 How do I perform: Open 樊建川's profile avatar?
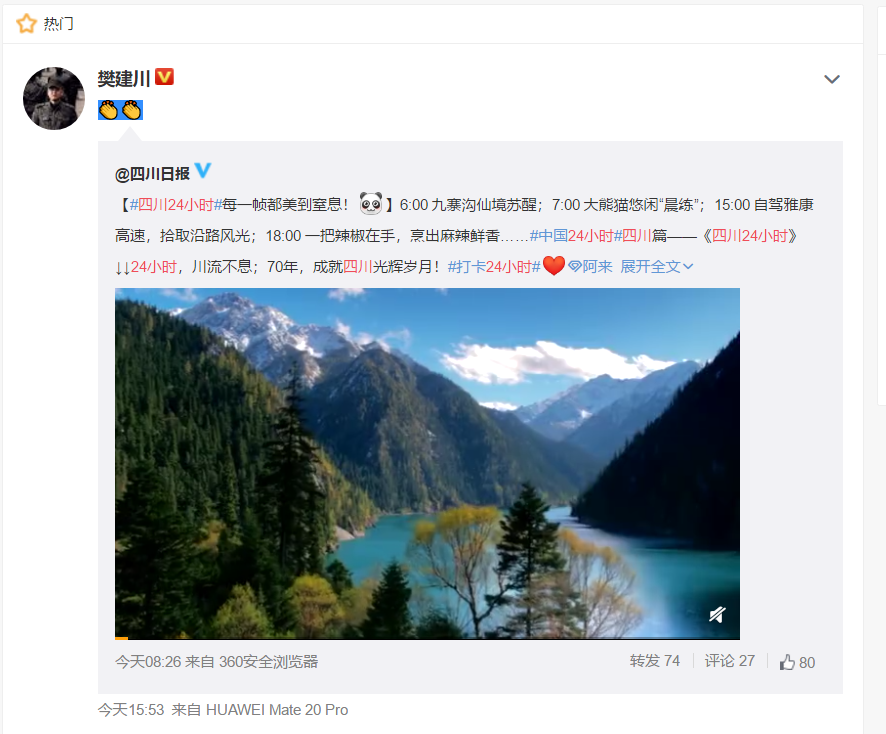(x=54, y=98)
